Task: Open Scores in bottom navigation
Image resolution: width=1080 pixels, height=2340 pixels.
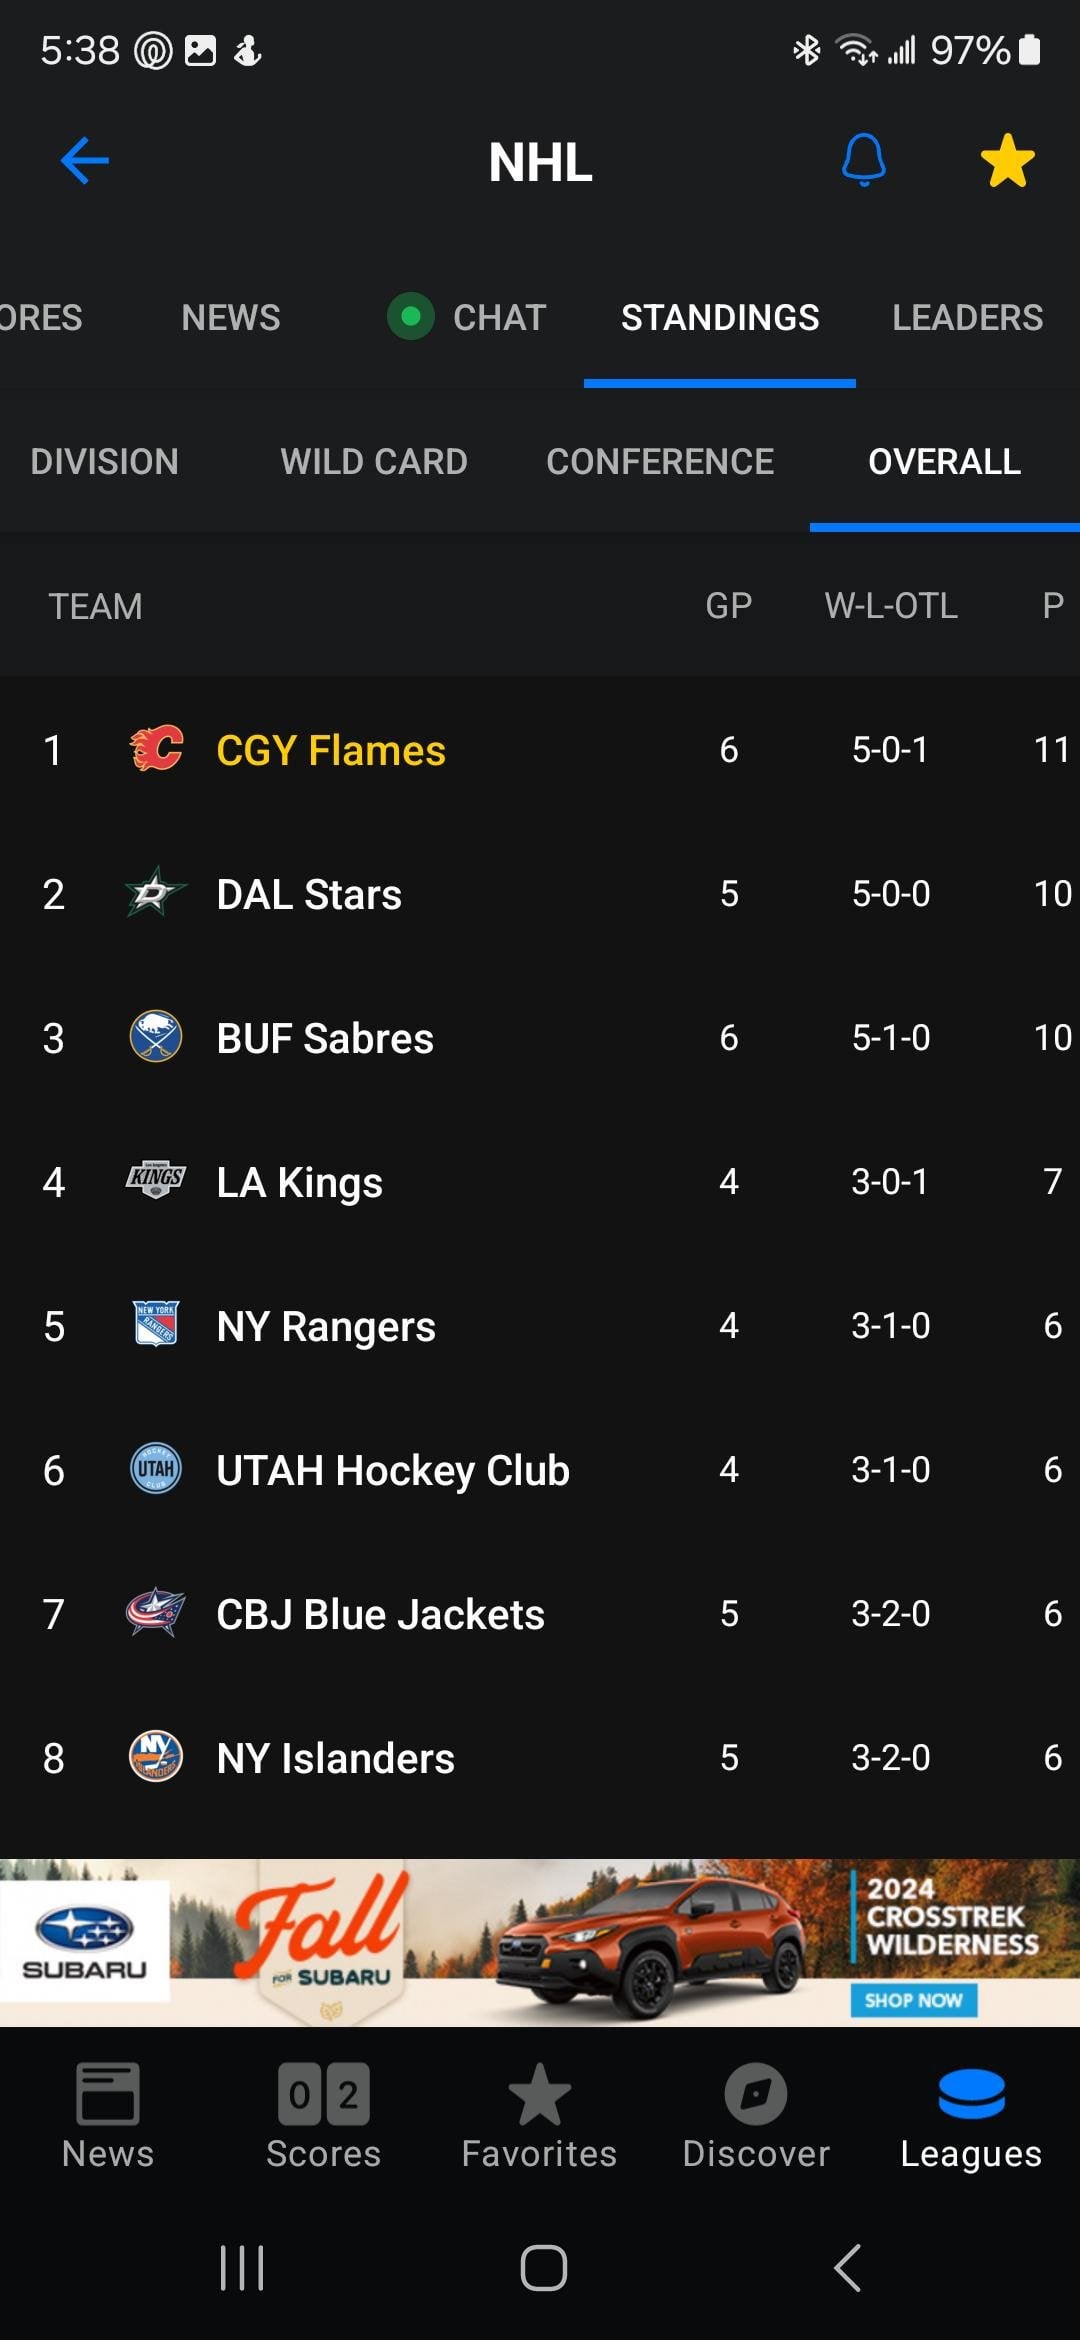Action: [323, 2115]
